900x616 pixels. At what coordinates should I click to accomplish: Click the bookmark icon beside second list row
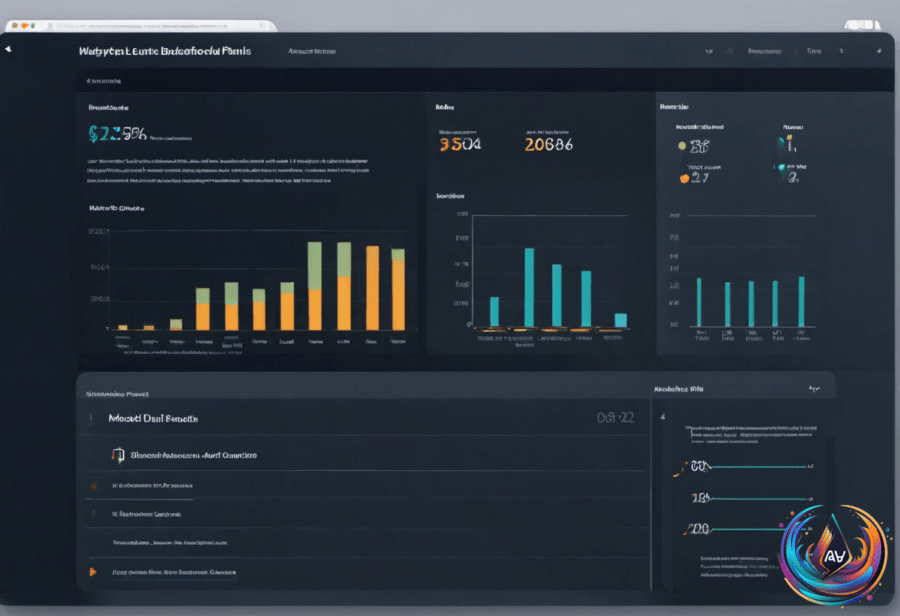[x=118, y=455]
